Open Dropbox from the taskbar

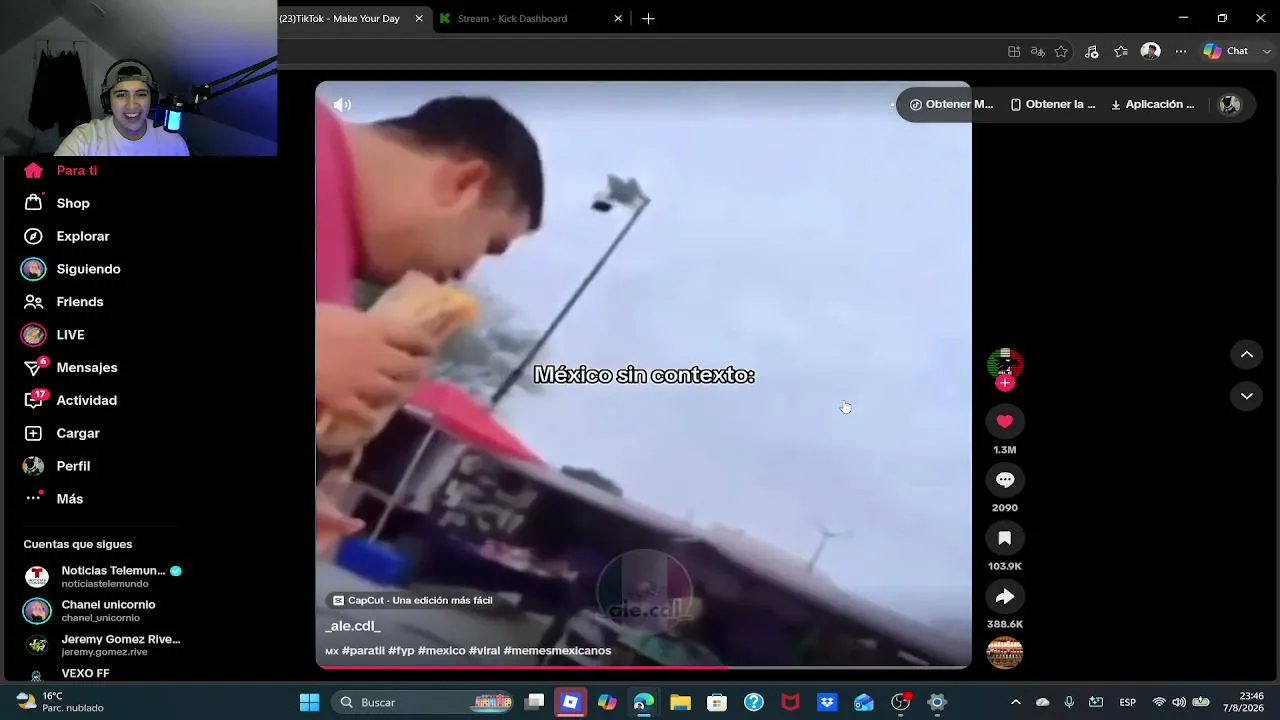click(x=827, y=702)
